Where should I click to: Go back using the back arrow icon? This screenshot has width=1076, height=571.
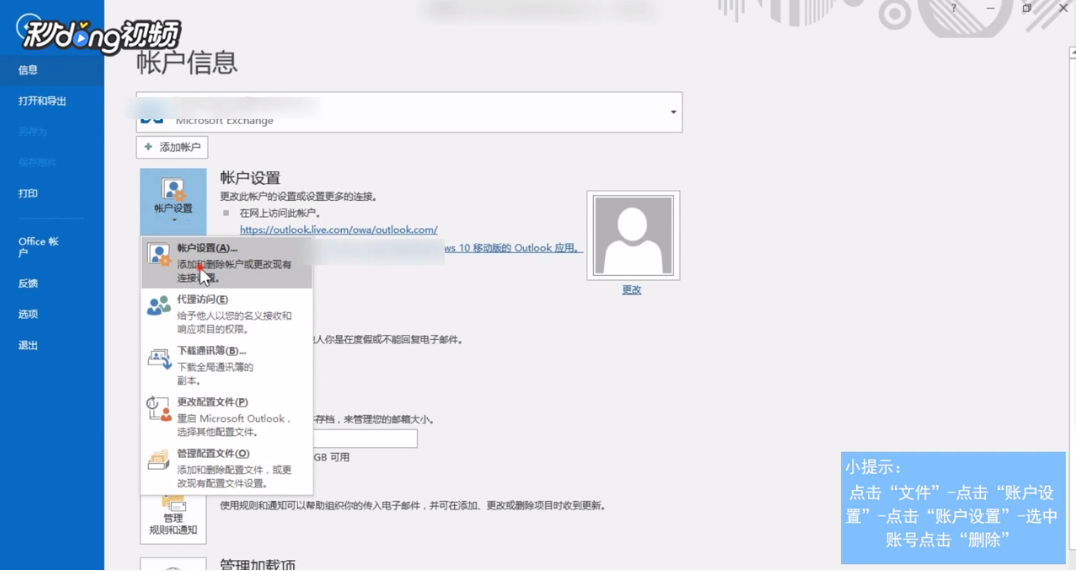tap(28, 27)
